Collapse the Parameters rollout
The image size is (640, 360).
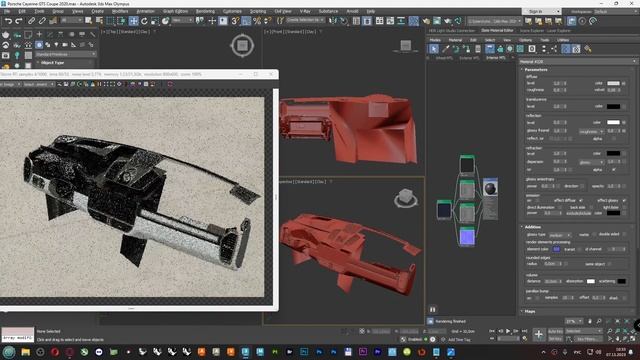536,70
